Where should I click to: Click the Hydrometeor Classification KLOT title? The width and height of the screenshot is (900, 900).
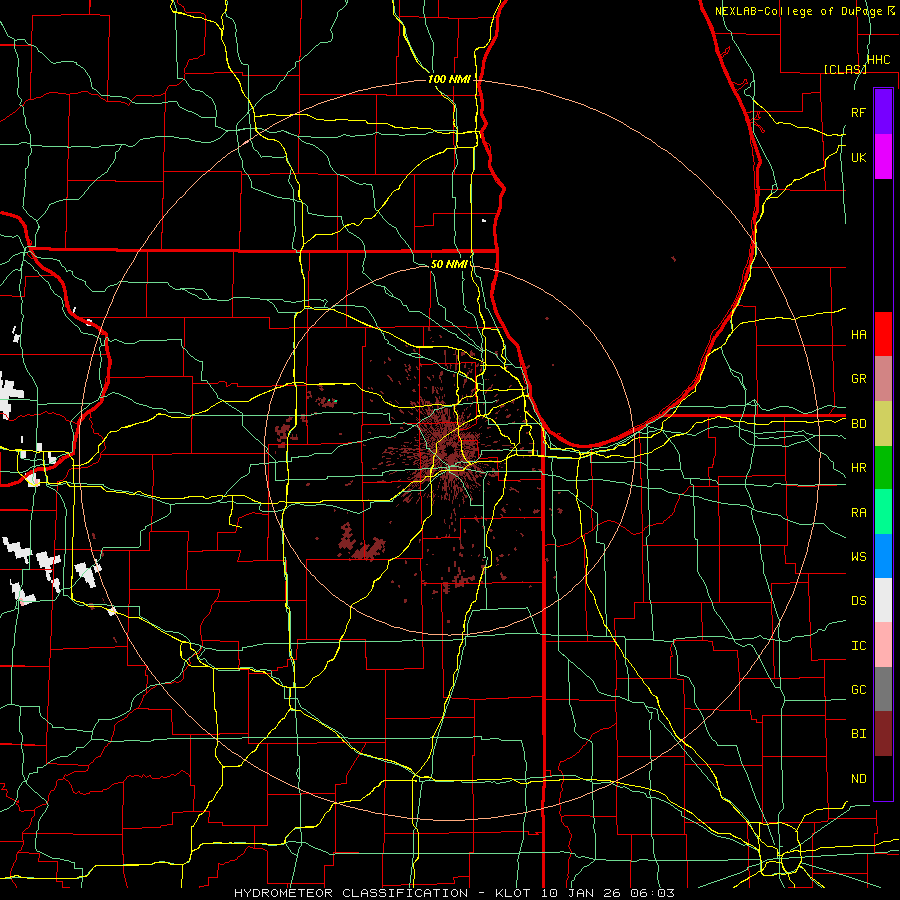pos(454,893)
